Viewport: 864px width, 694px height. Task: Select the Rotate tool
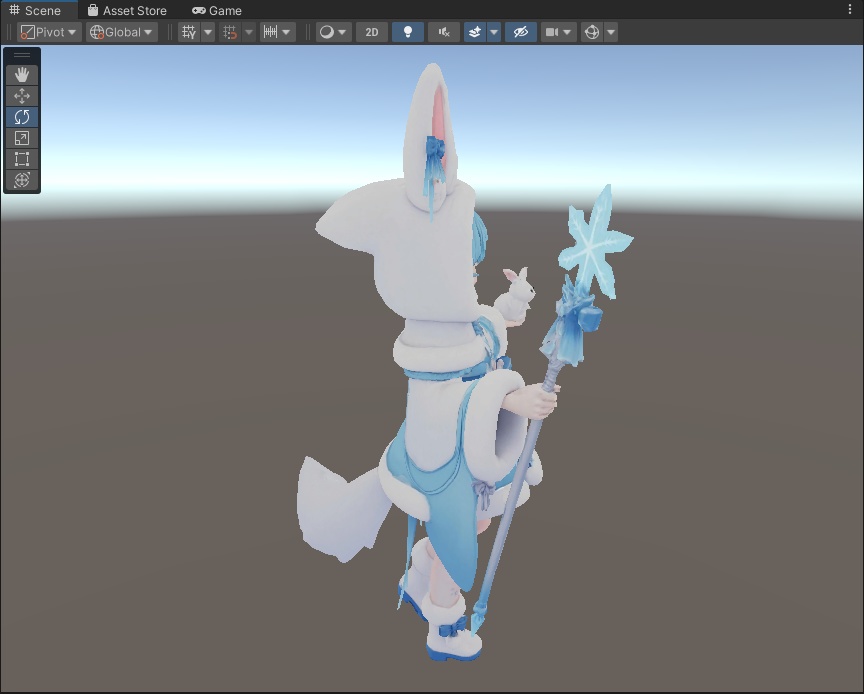(22, 116)
